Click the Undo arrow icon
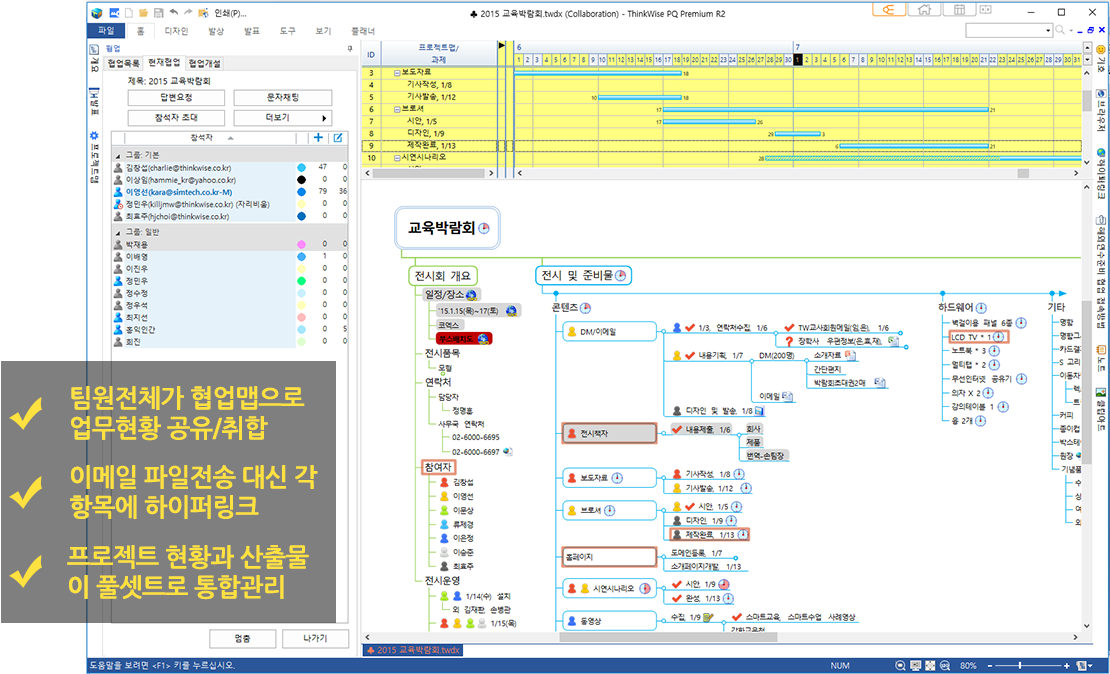The image size is (1110, 674). (x=174, y=13)
